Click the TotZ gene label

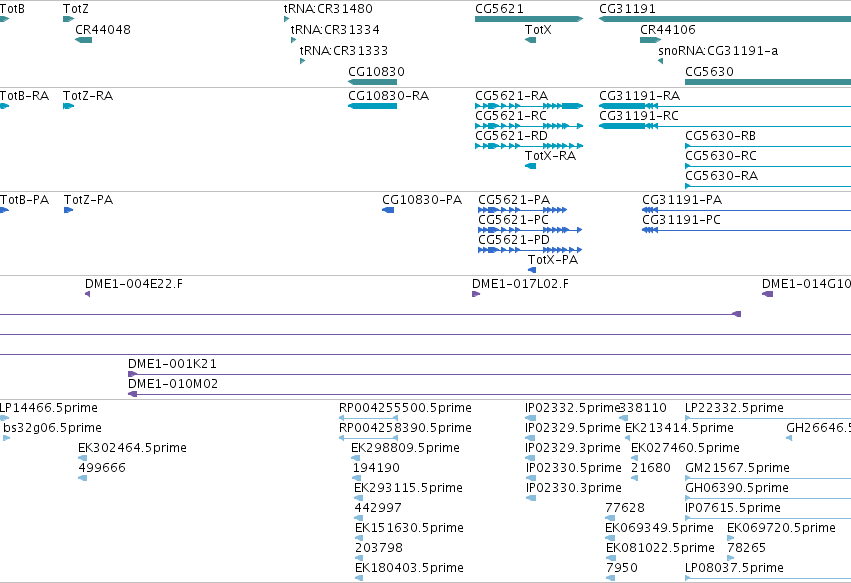pyautogui.click(x=75, y=9)
